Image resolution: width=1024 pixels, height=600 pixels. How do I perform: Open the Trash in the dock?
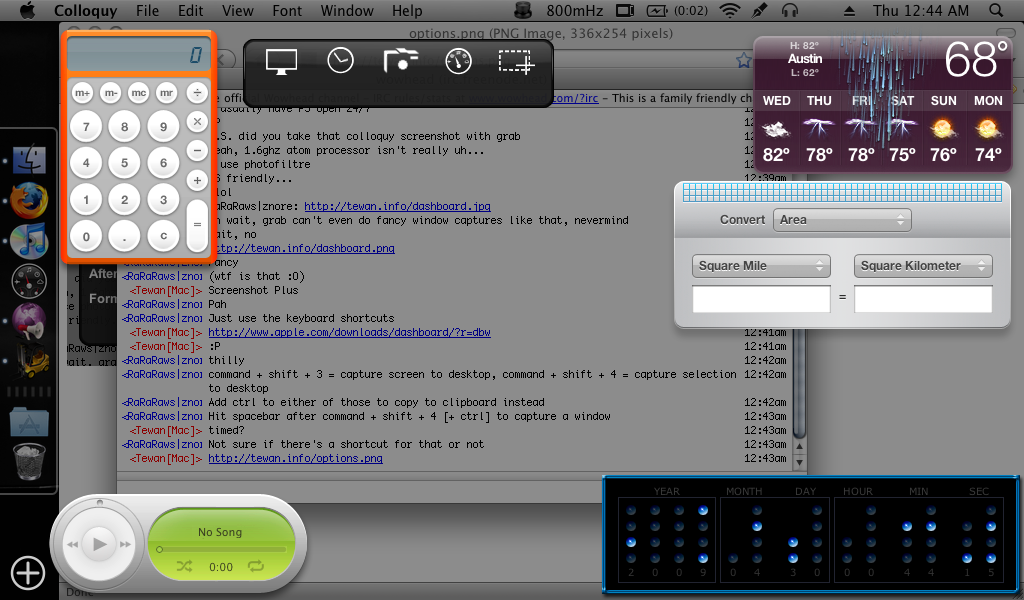(28, 462)
